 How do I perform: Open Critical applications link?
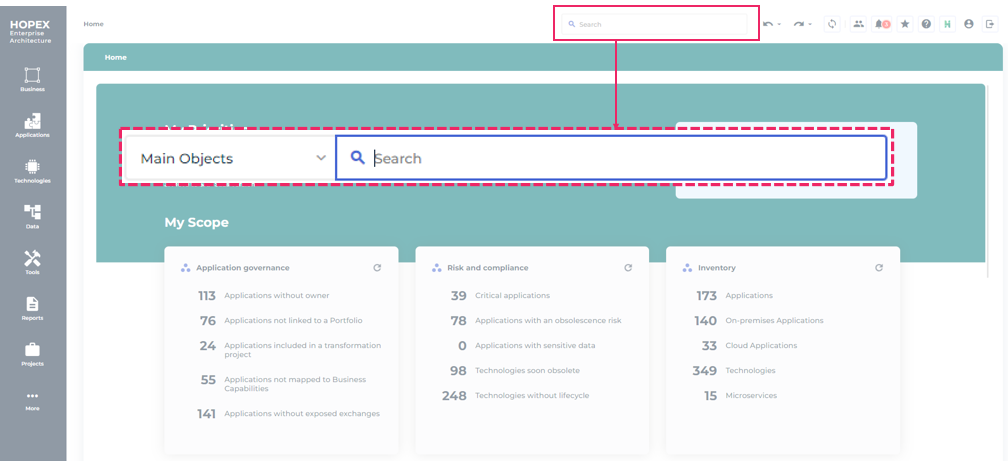[x=512, y=296]
